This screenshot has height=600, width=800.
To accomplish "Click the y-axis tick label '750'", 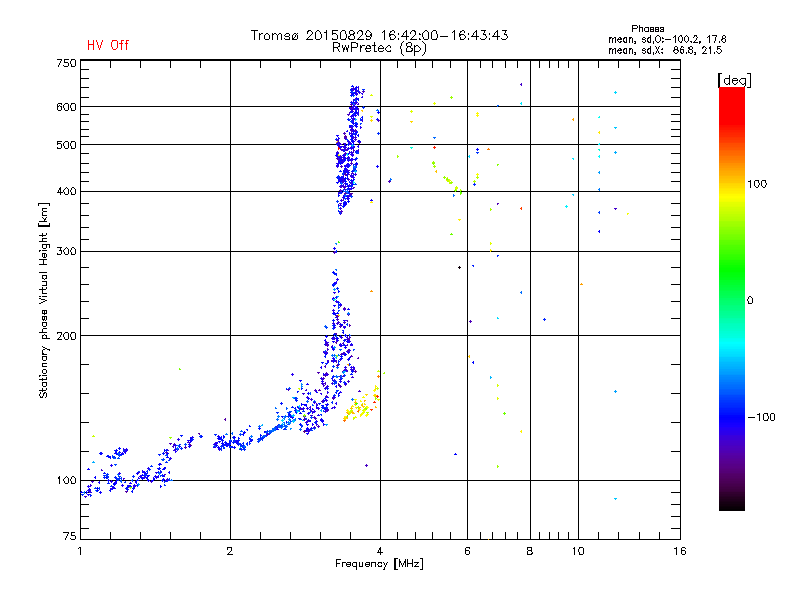I will pos(66,63).
